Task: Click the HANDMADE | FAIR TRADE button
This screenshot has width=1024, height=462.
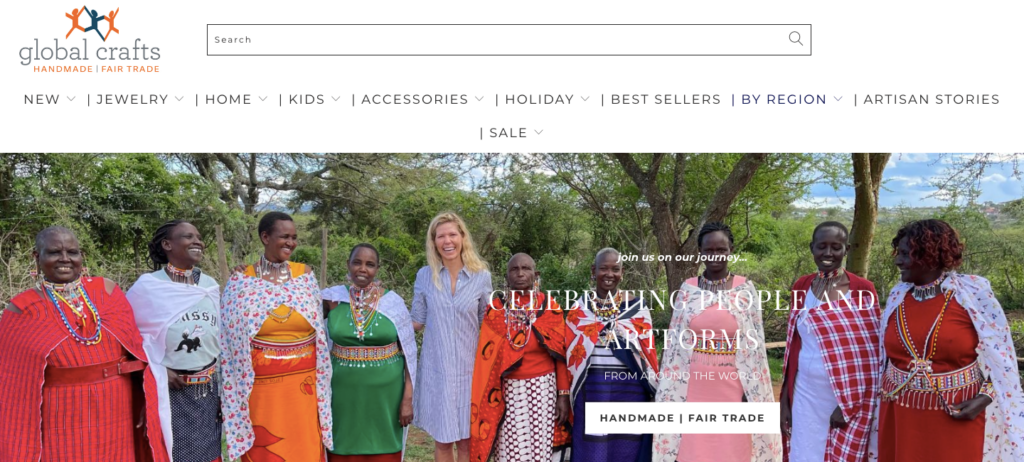Action: (x=682, y=418)
